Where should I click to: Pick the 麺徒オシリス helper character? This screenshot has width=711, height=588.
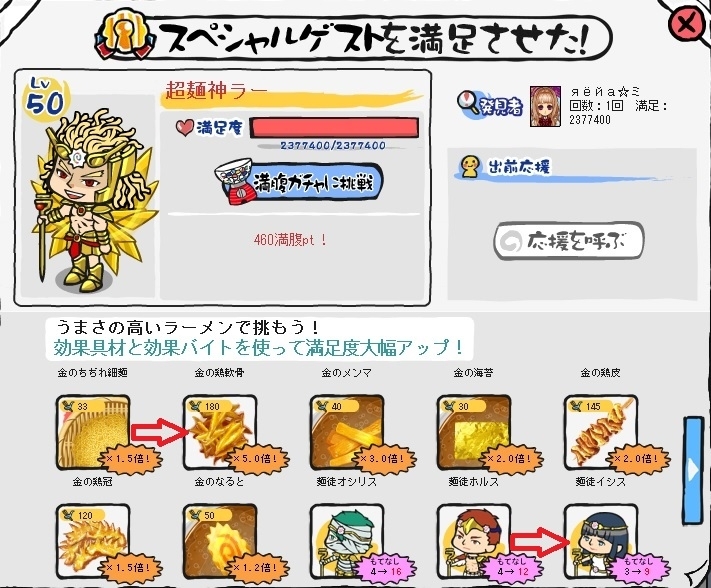[347, 541]
